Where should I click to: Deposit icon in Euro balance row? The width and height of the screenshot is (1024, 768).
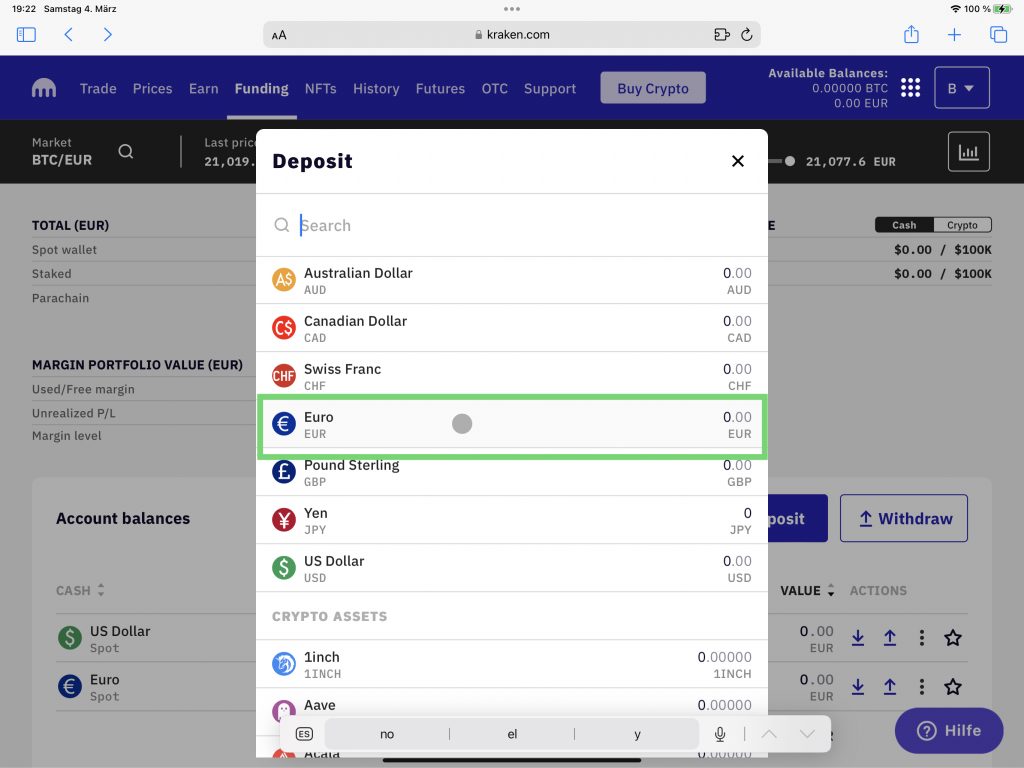(858, 687)
